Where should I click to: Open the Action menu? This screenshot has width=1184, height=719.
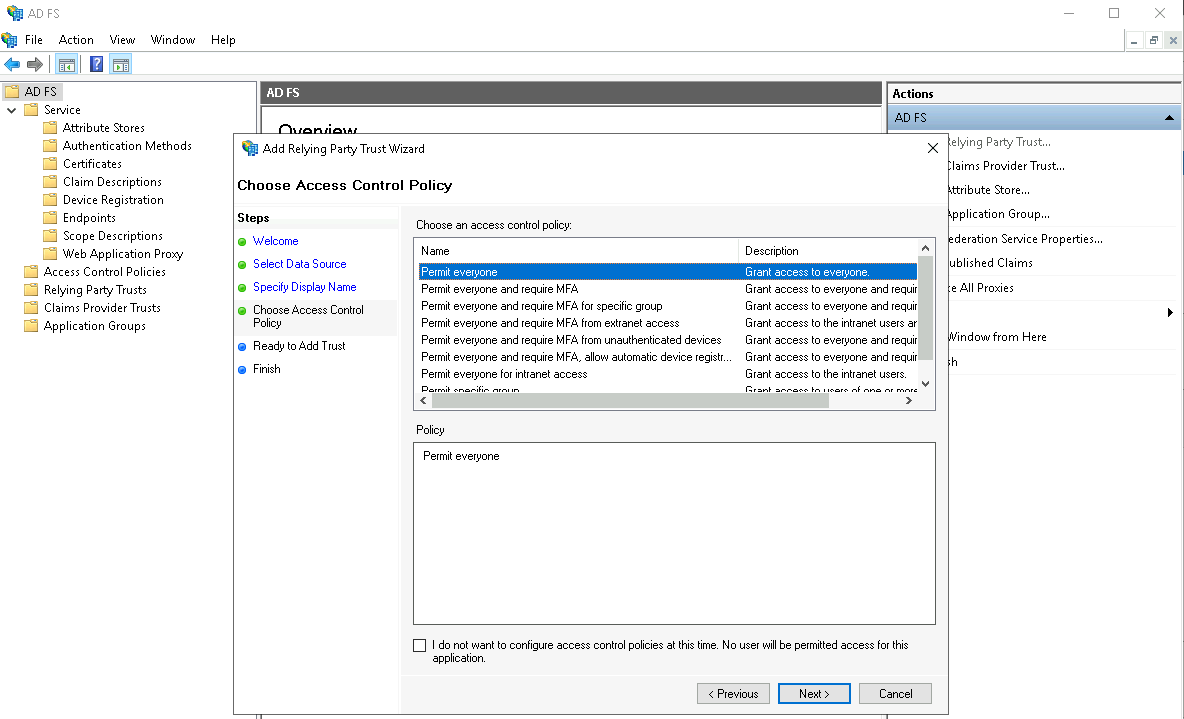point(76,40)
